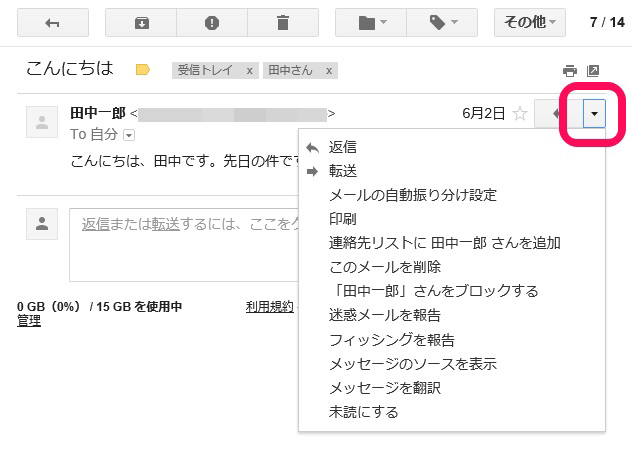The height and width of the screenshot is (456, 632).
Task: Choose メールの自動振り分け設定 menu item
Action: [x=412, y=195]
